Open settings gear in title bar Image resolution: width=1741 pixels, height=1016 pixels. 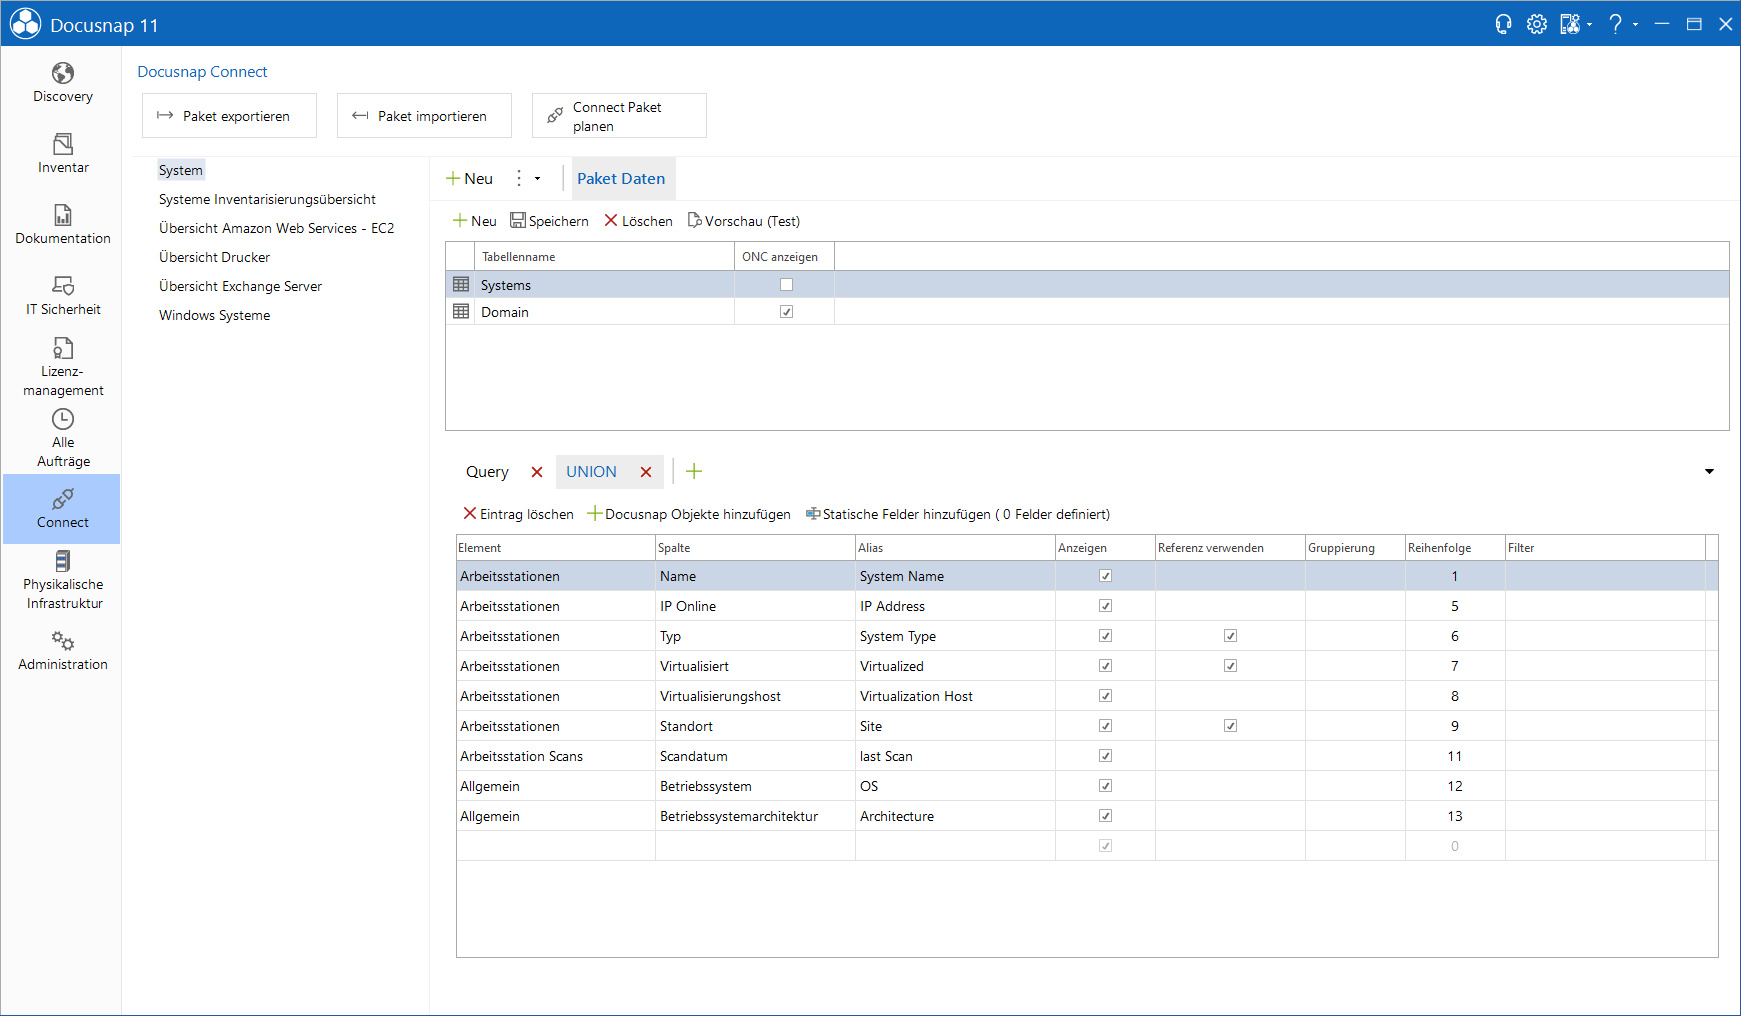[1537, 24]
